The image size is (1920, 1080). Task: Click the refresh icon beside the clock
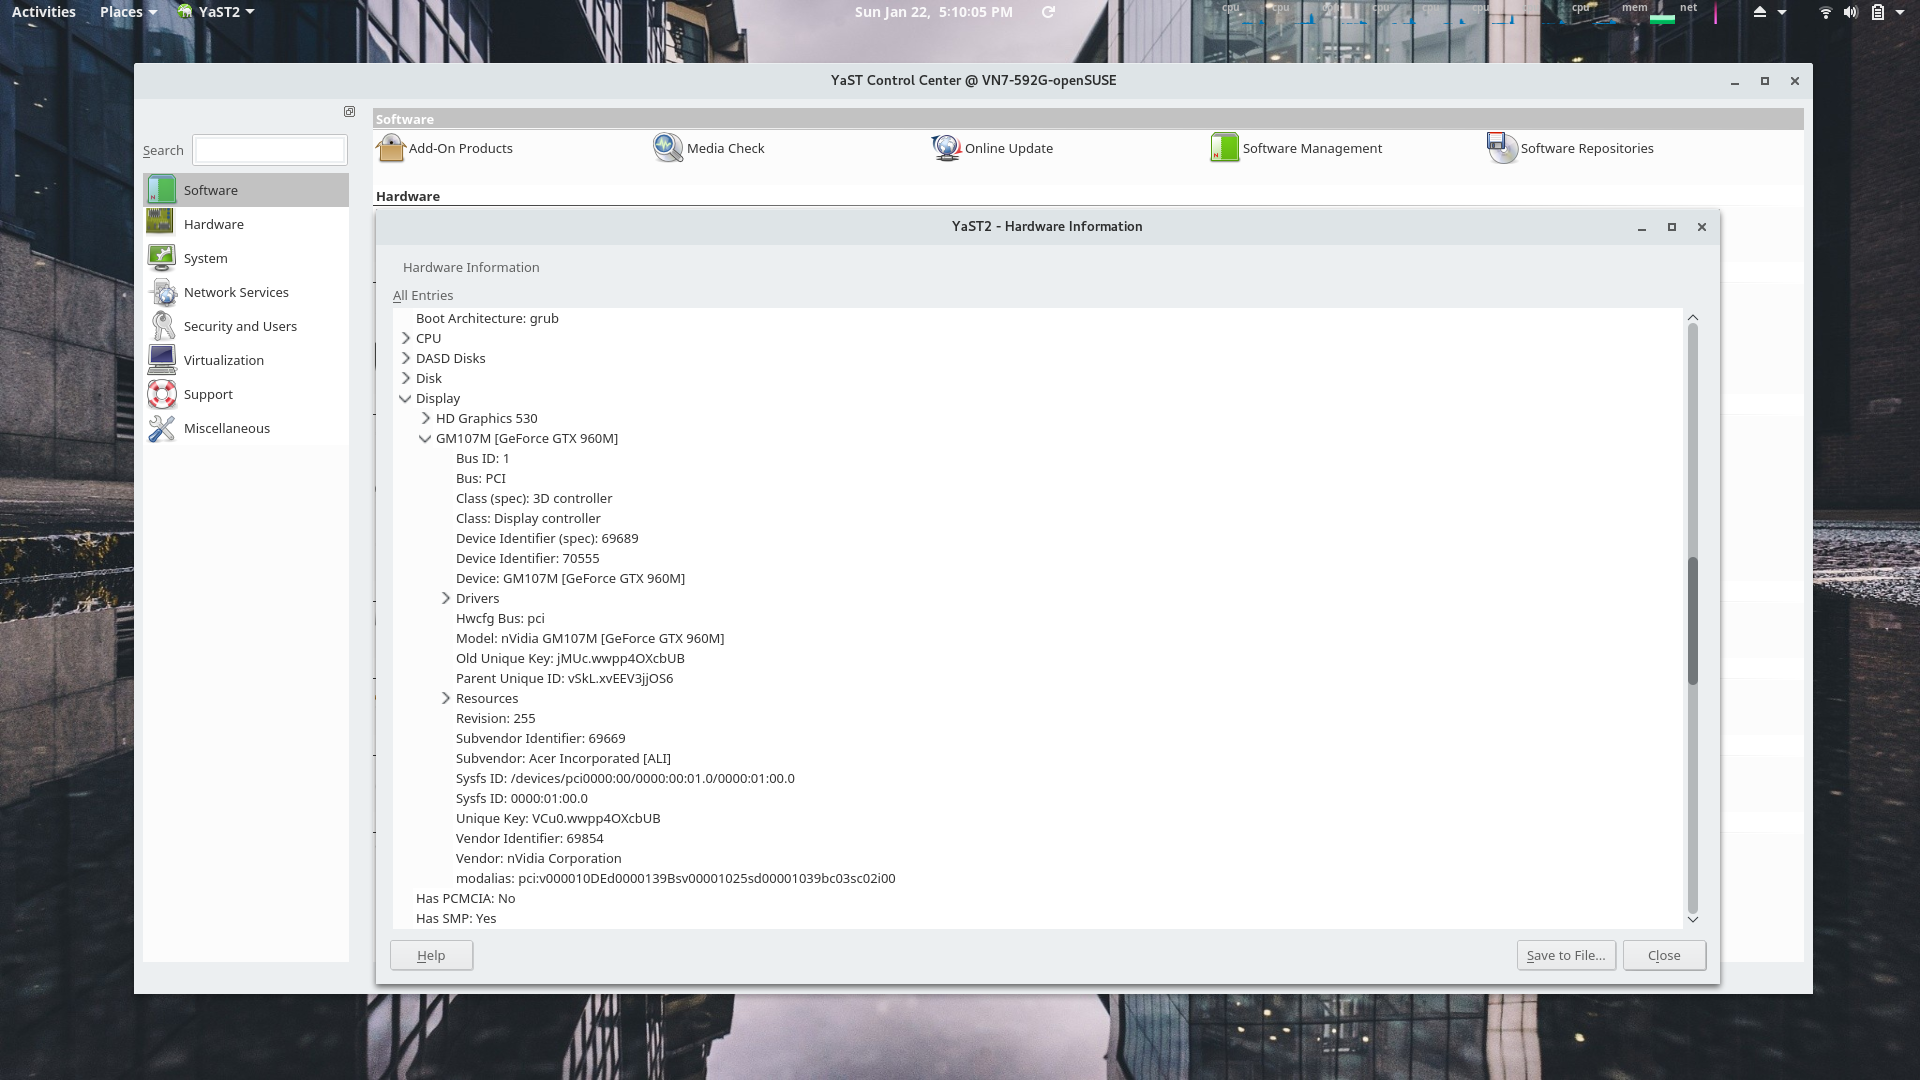tap(1048, 12)
